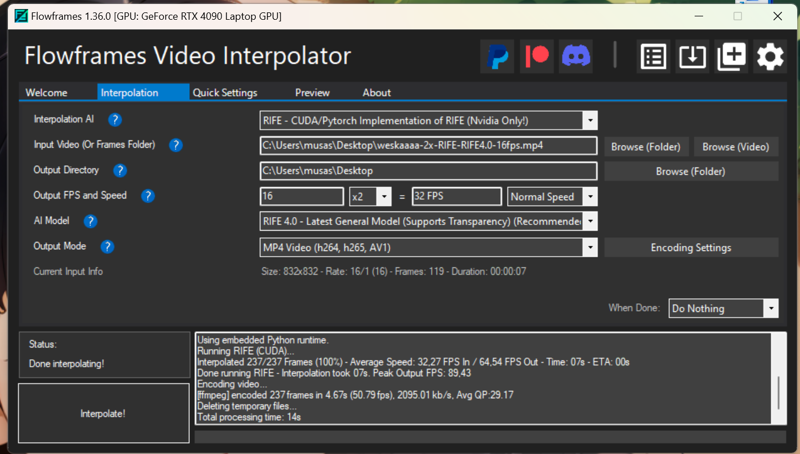Open the PayPal donation link icon
The width and height of the screenshot is (800, 454).
click(497, 56)
